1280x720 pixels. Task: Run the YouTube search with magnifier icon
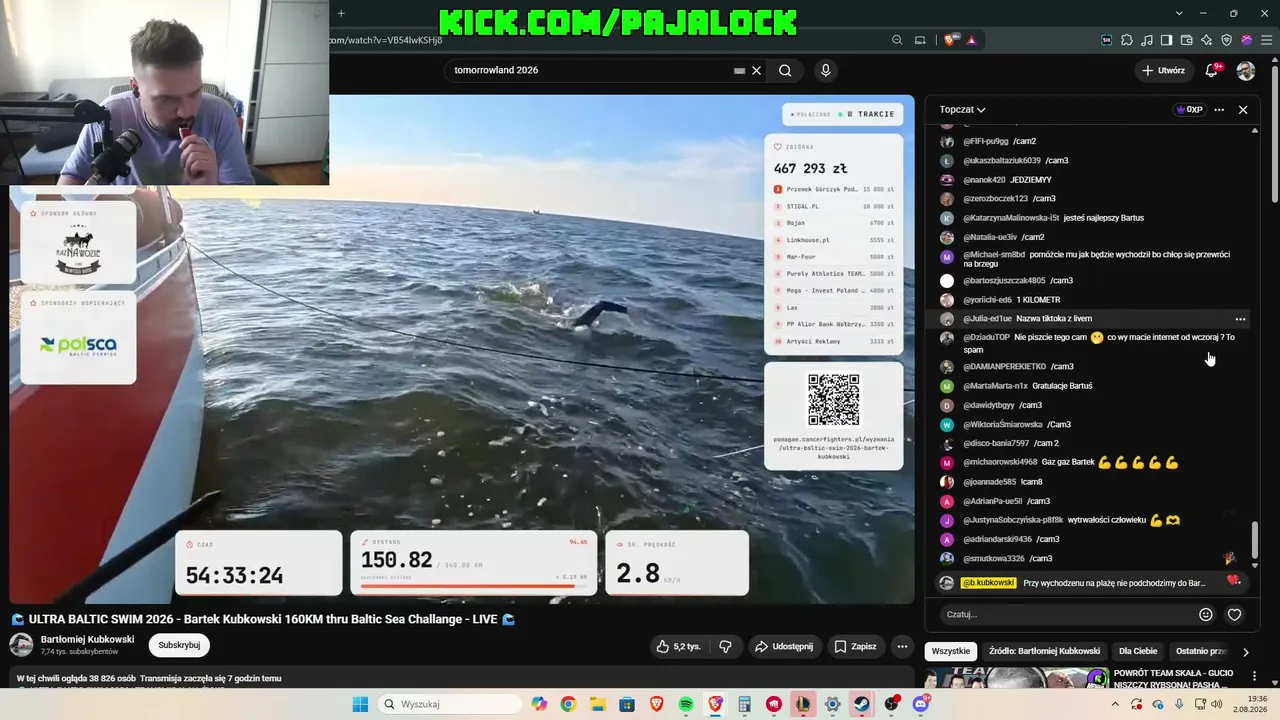click(785, 70)
